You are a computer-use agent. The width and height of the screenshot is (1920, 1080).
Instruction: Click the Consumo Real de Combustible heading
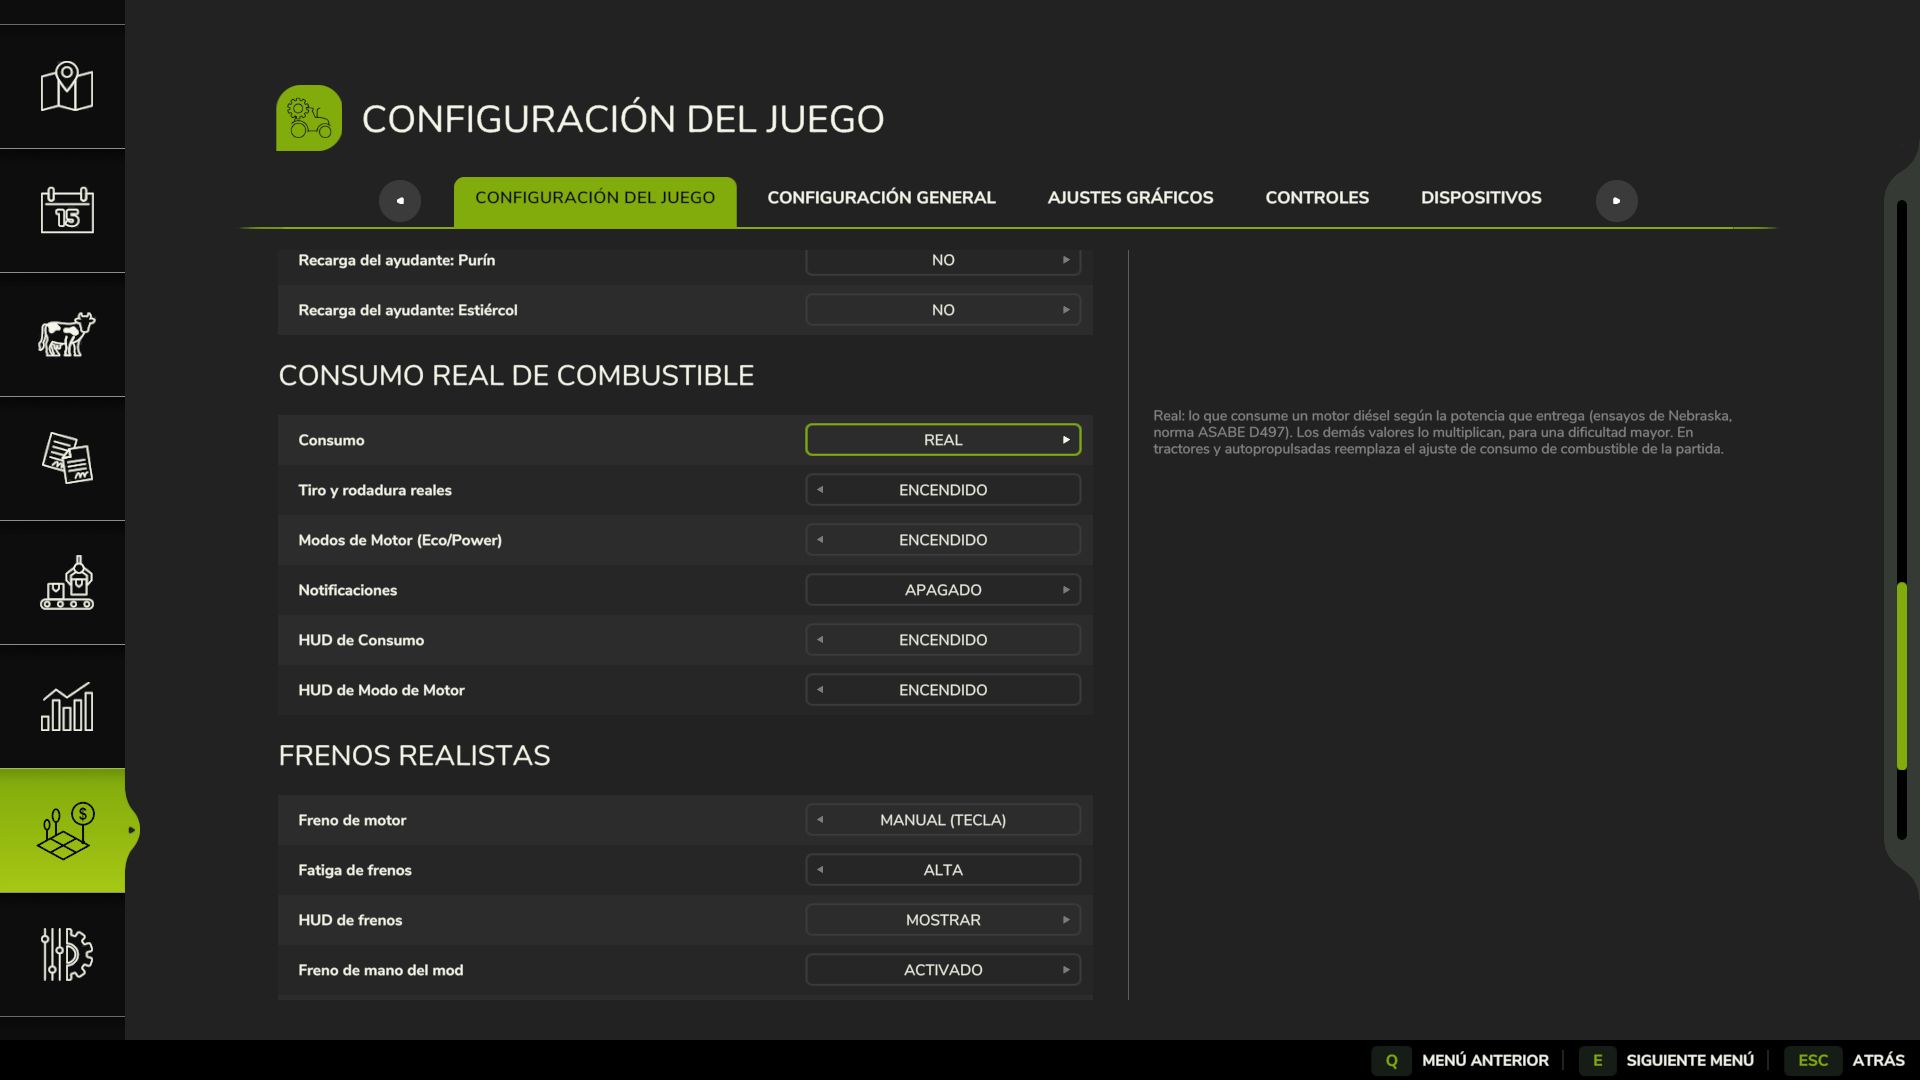point(516,376)
